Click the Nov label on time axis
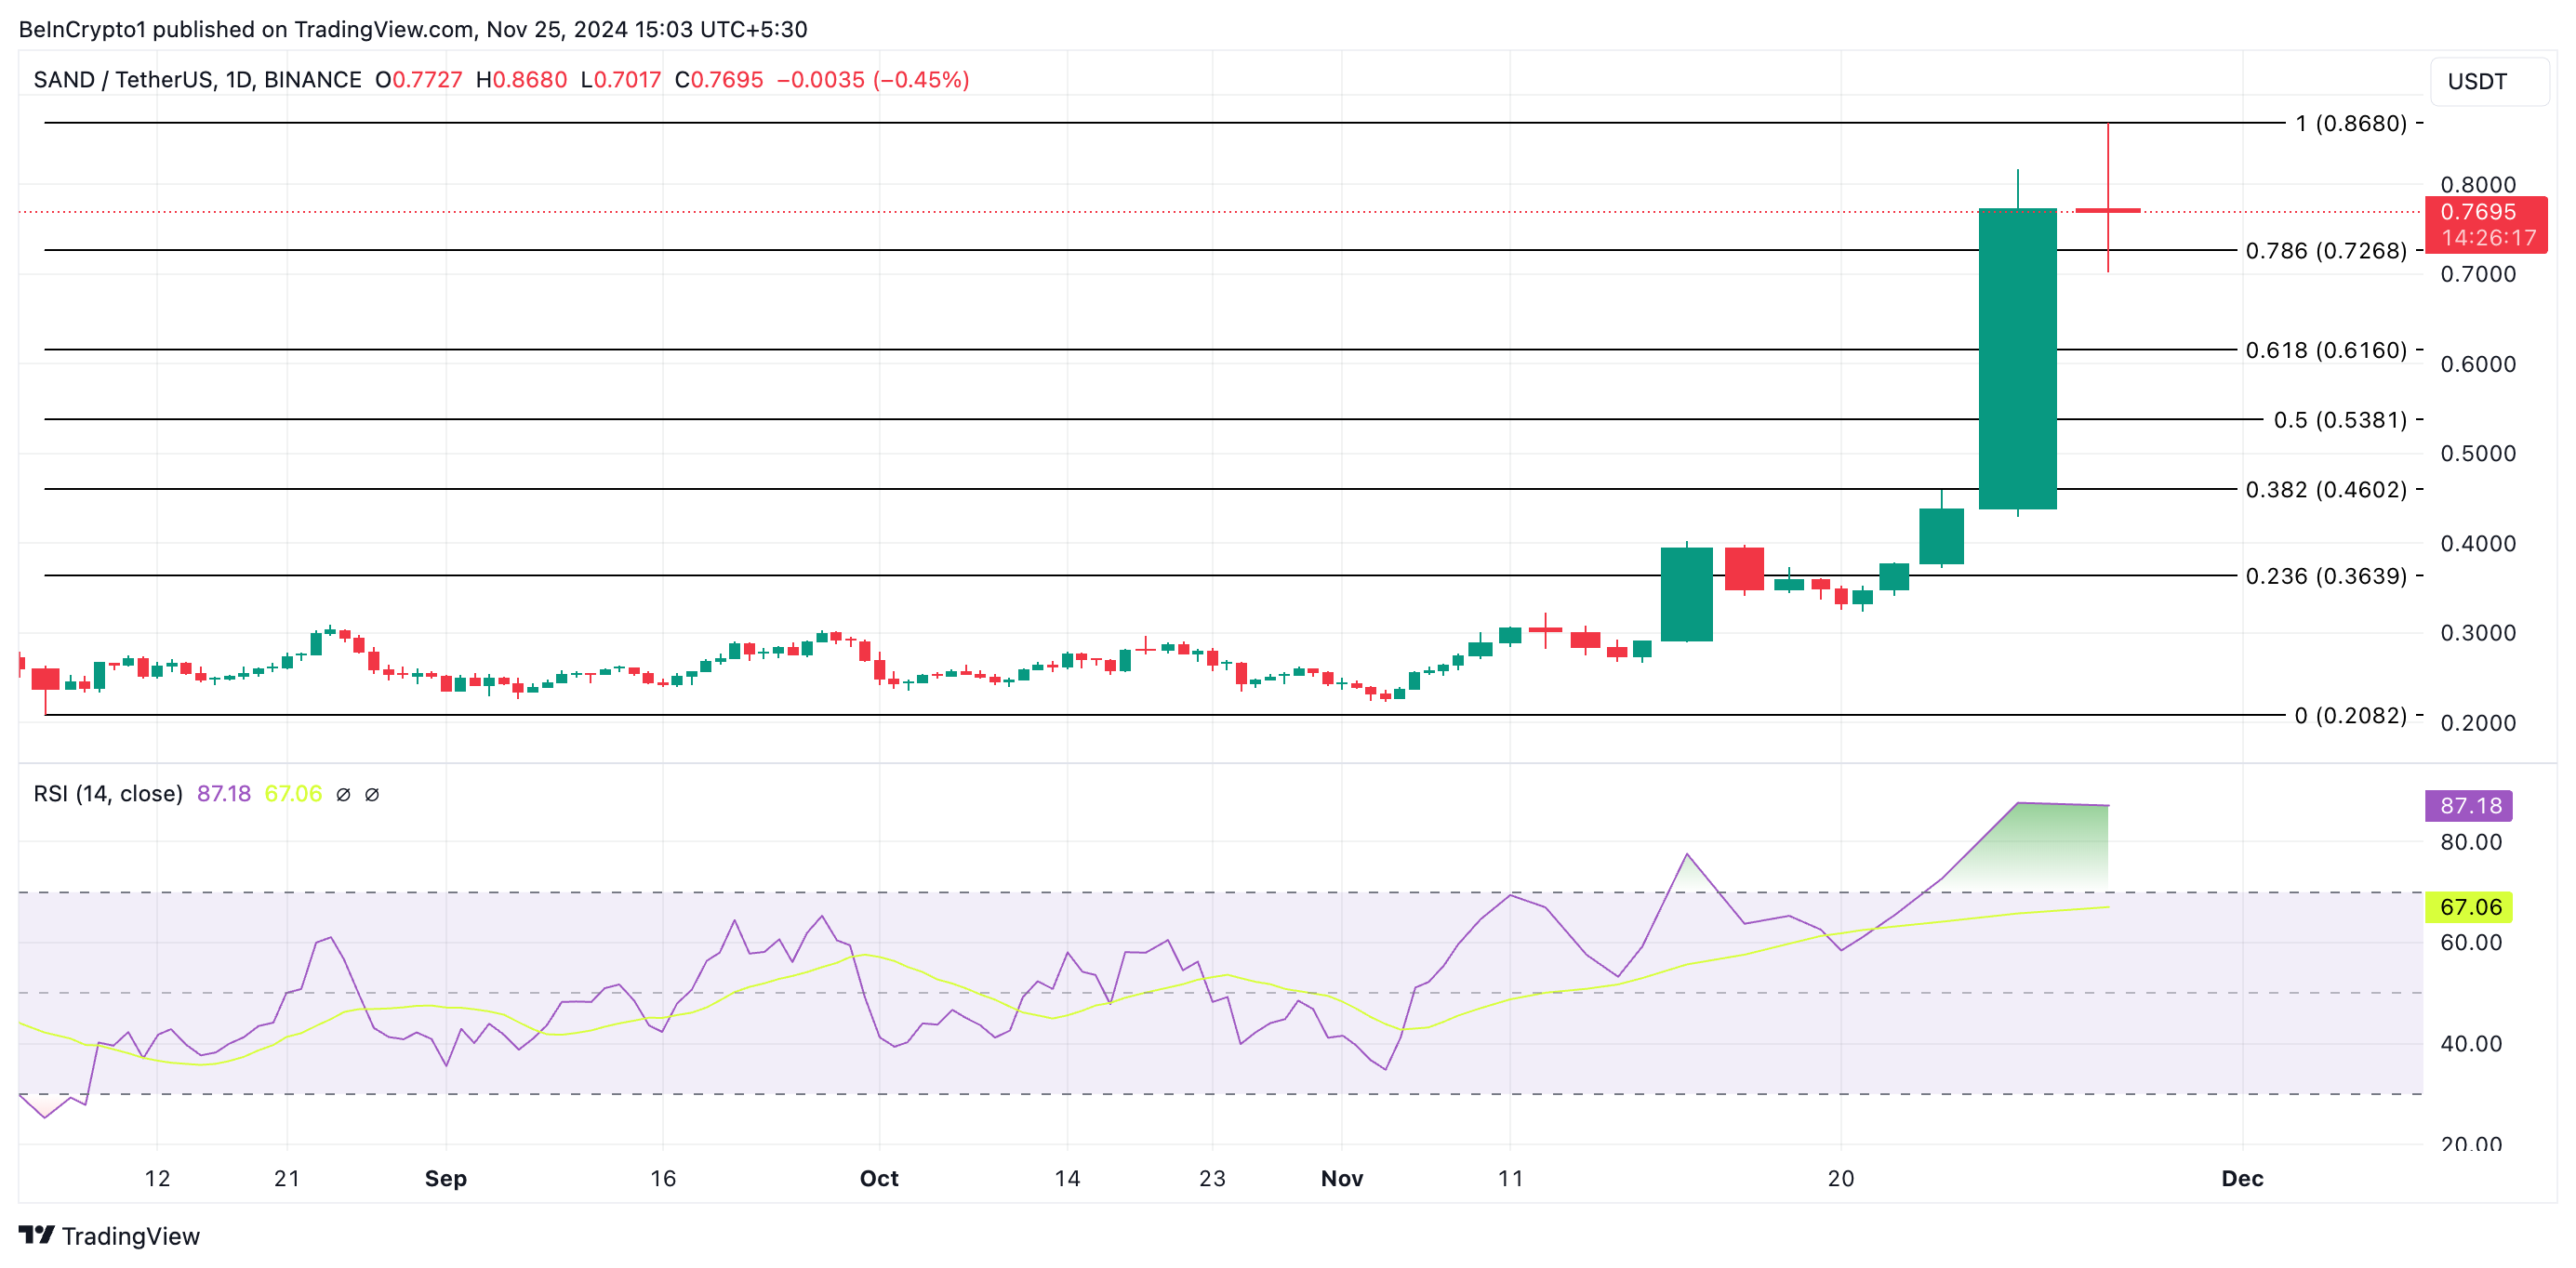Viewport: 2576px width, 1268px height. [1341, 1178]
